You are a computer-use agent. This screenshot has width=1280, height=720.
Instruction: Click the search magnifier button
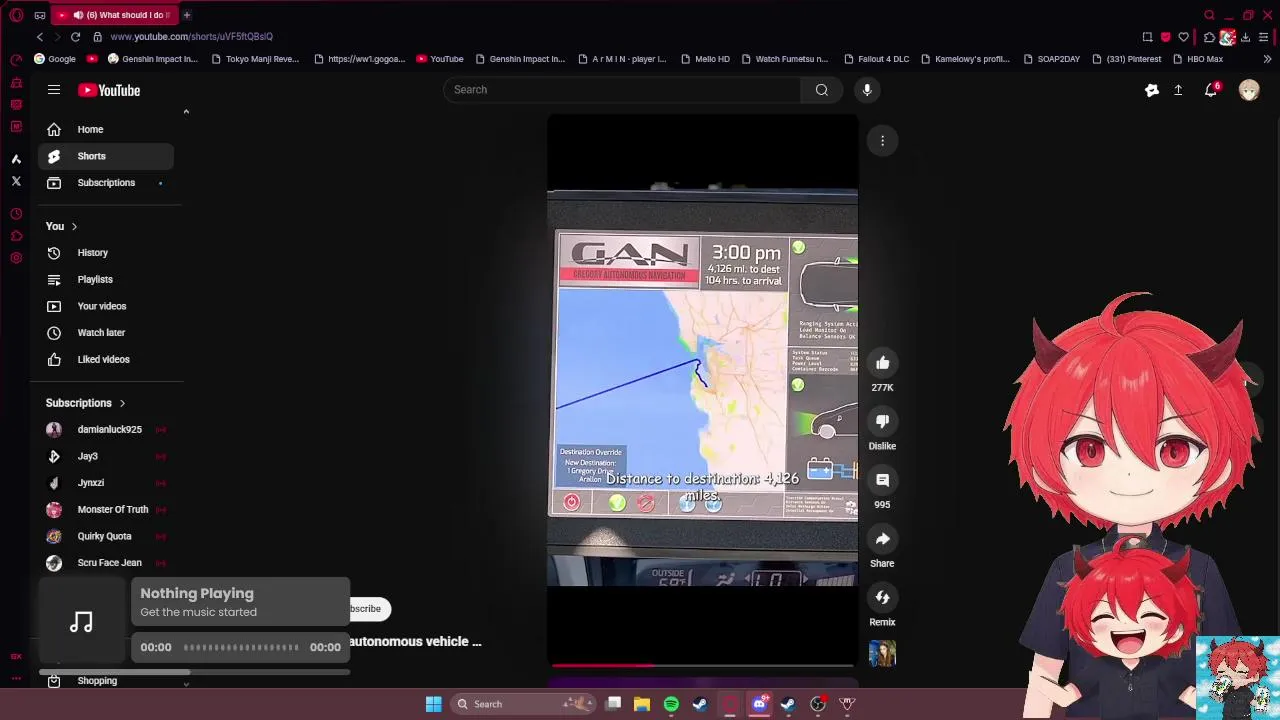821,90
